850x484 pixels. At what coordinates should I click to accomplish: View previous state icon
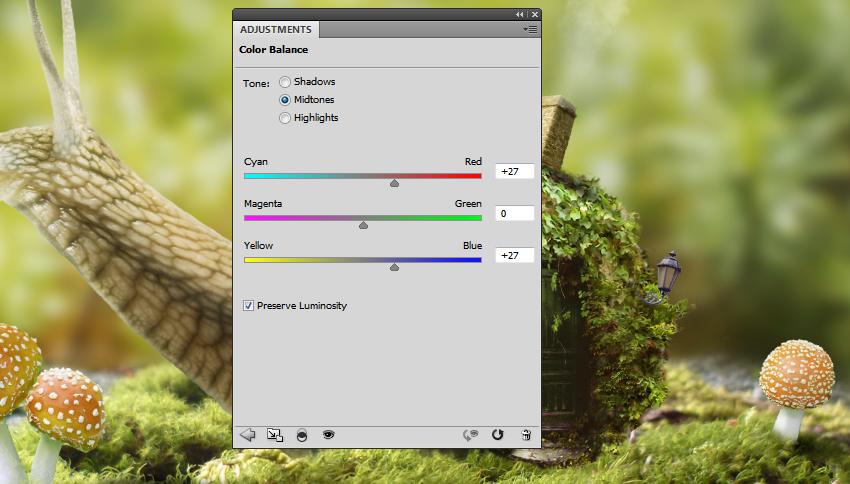click(x=471, y=435)
